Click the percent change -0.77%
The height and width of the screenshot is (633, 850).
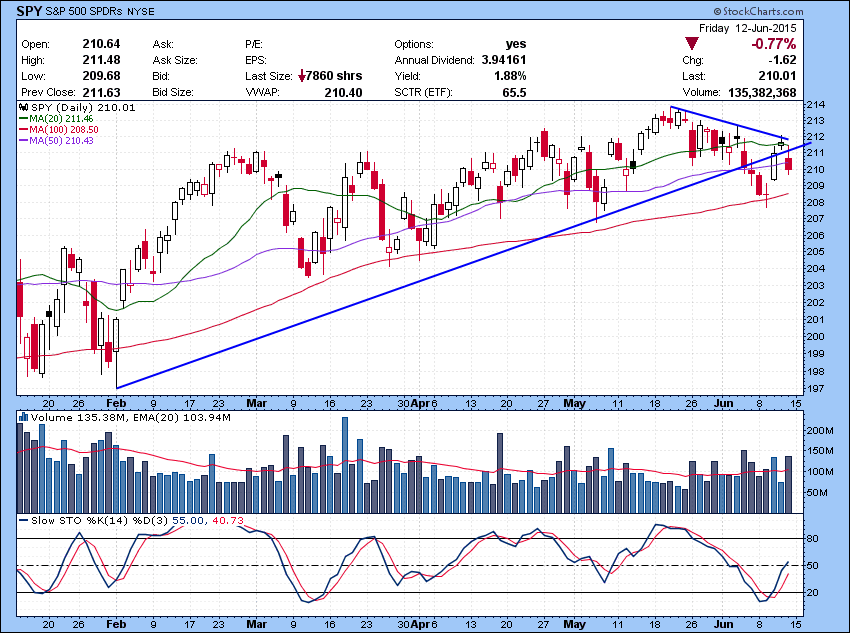click(x=774, y=44)
